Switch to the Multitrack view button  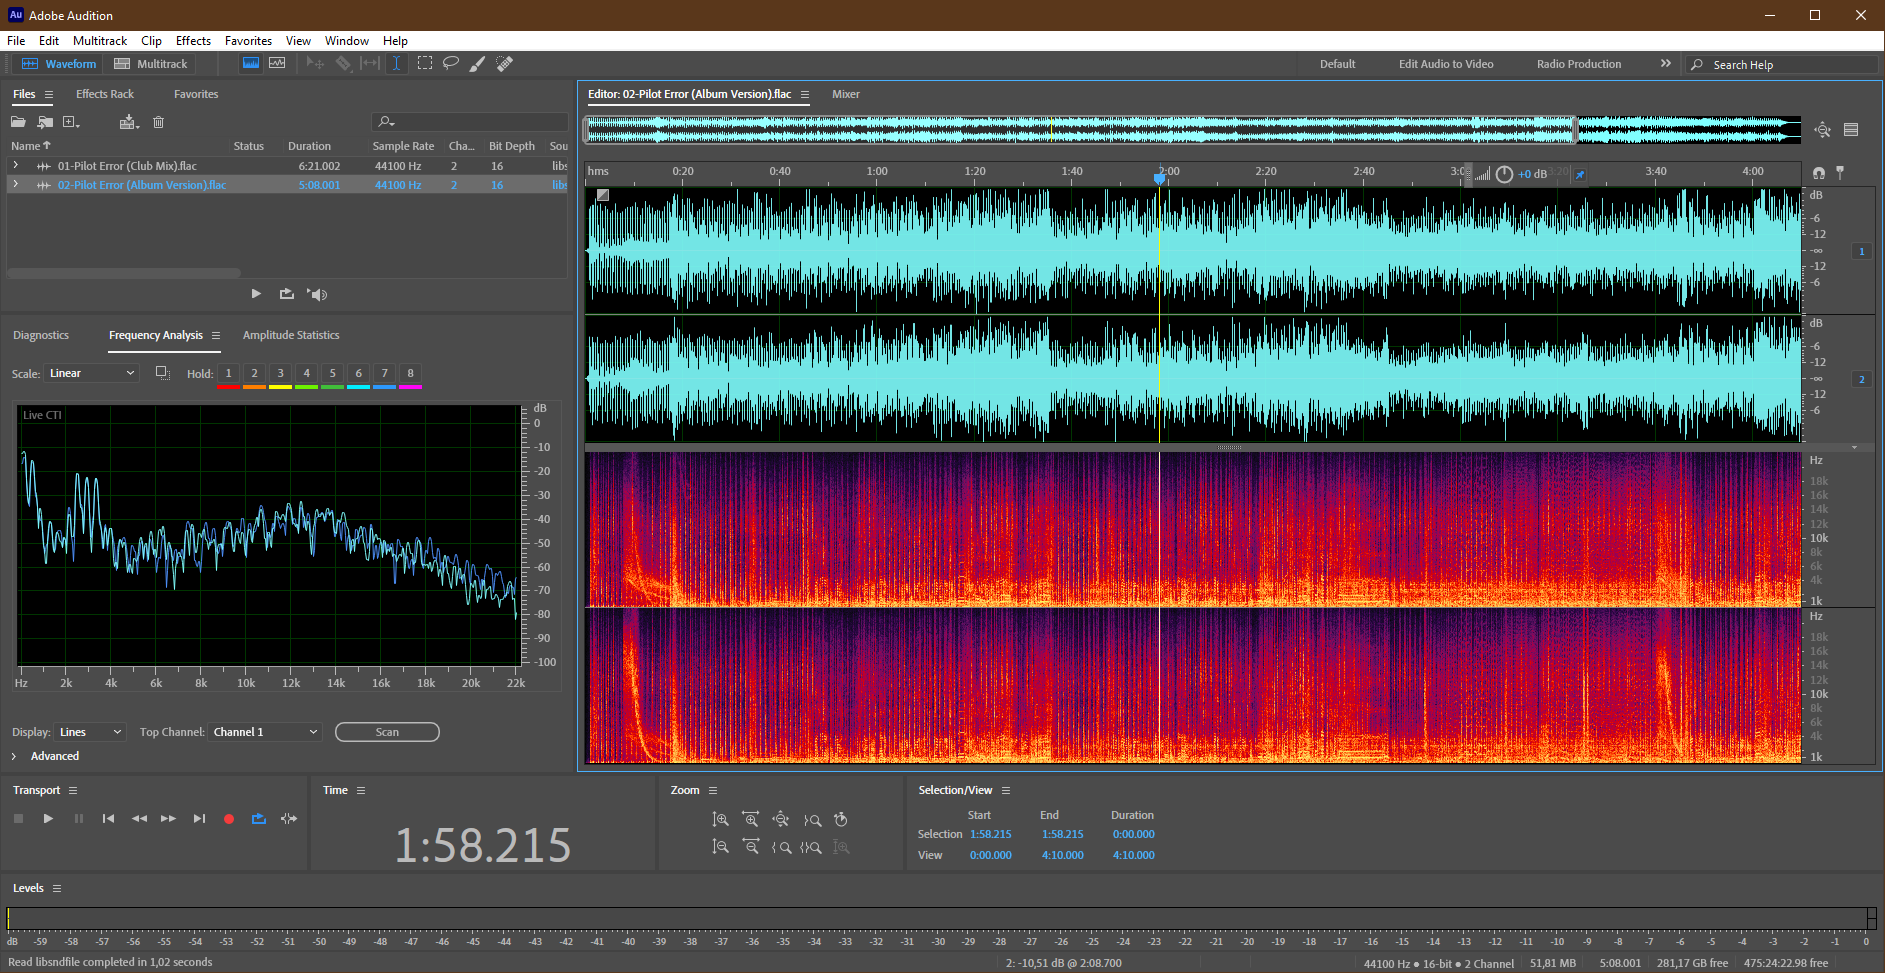[x=151, y=63]
